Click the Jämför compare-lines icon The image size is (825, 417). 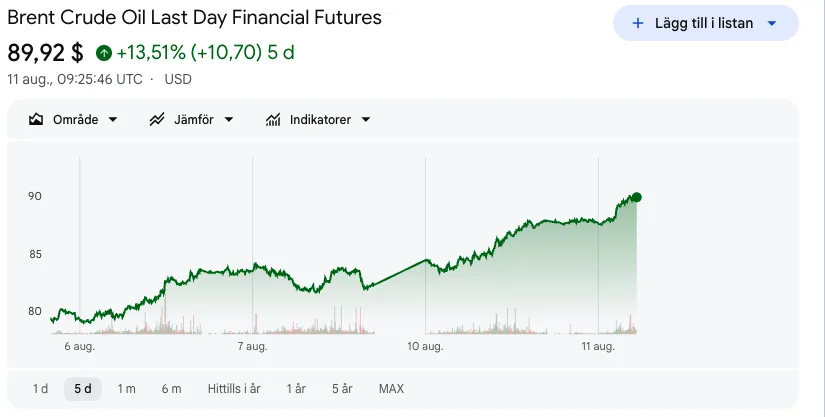coord(157,119)
